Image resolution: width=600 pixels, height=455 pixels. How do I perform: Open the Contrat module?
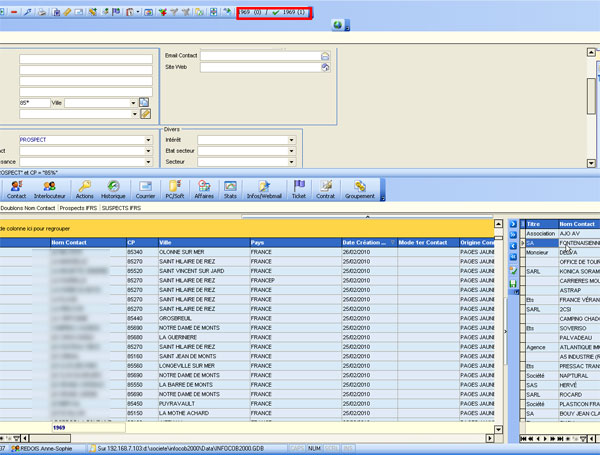(325, 189)
